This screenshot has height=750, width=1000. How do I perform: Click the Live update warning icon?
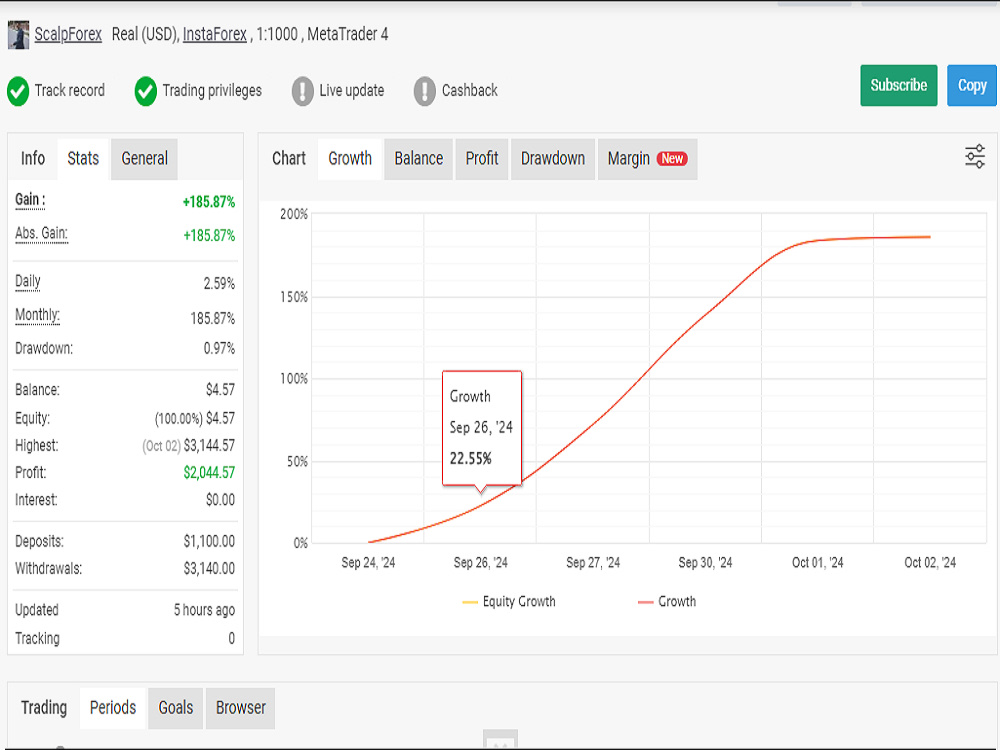coord(302,91)
